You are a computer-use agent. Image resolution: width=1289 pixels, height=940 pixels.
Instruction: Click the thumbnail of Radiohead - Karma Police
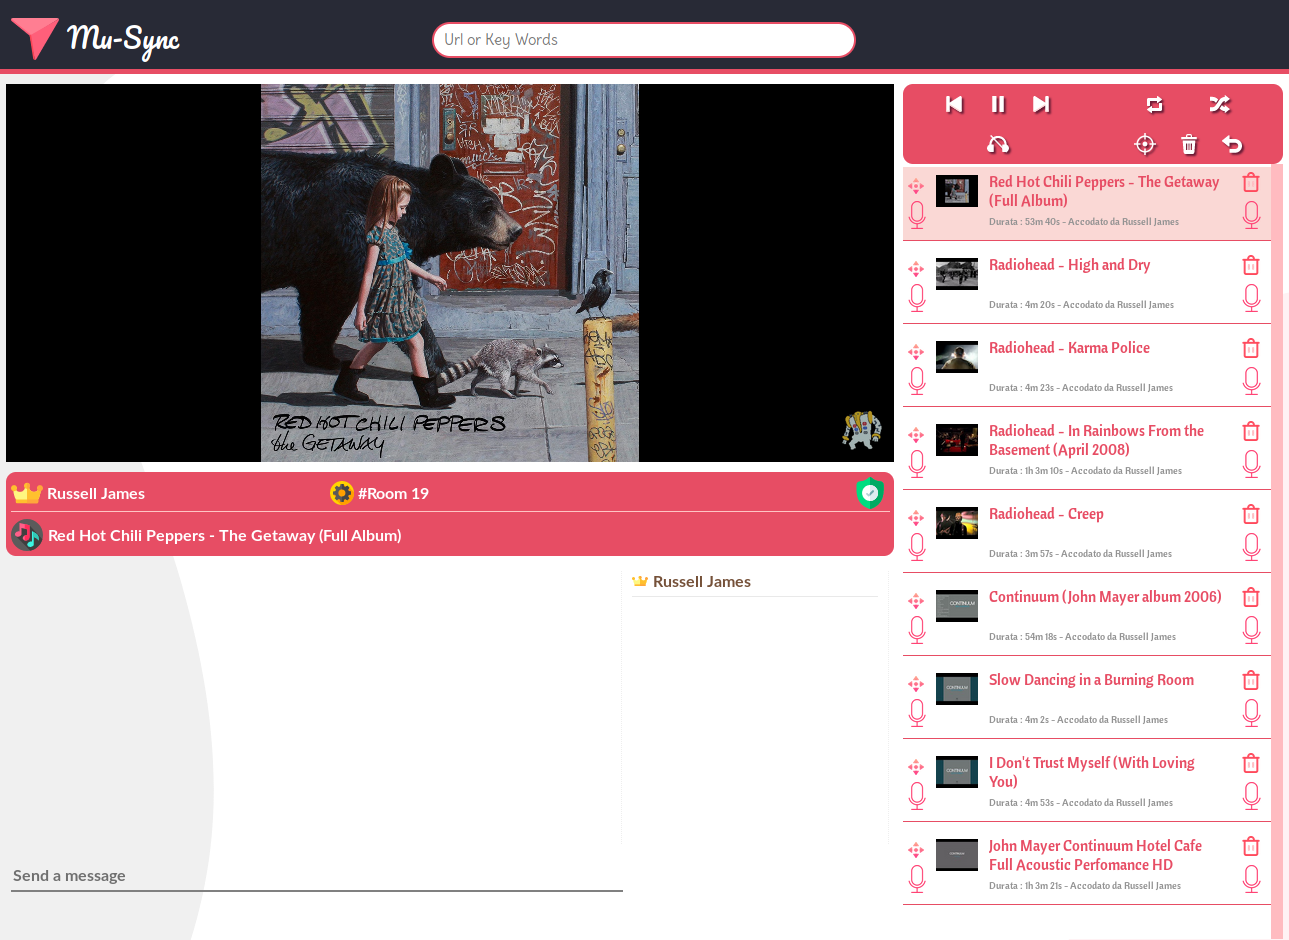click(x=957, y=357)
